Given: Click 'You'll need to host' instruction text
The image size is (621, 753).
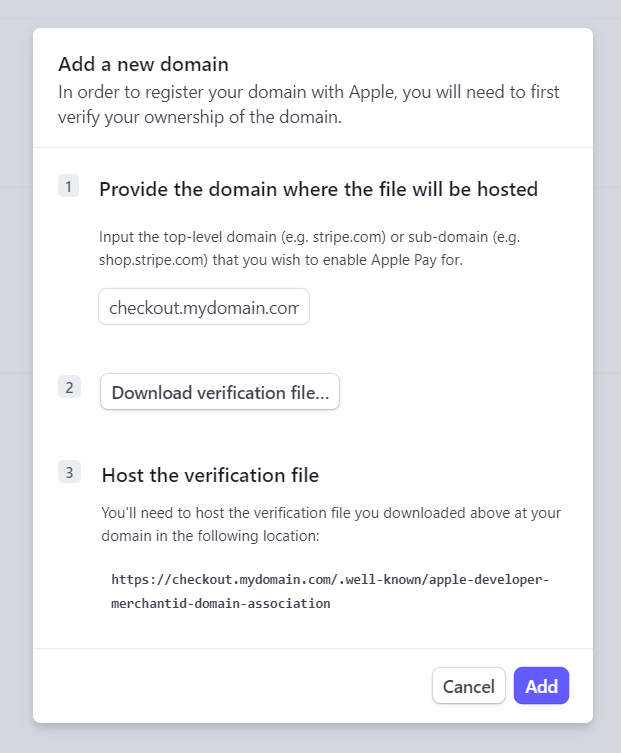Looking at the screenshot, I should pyautogui.click(x=170, y=513).
